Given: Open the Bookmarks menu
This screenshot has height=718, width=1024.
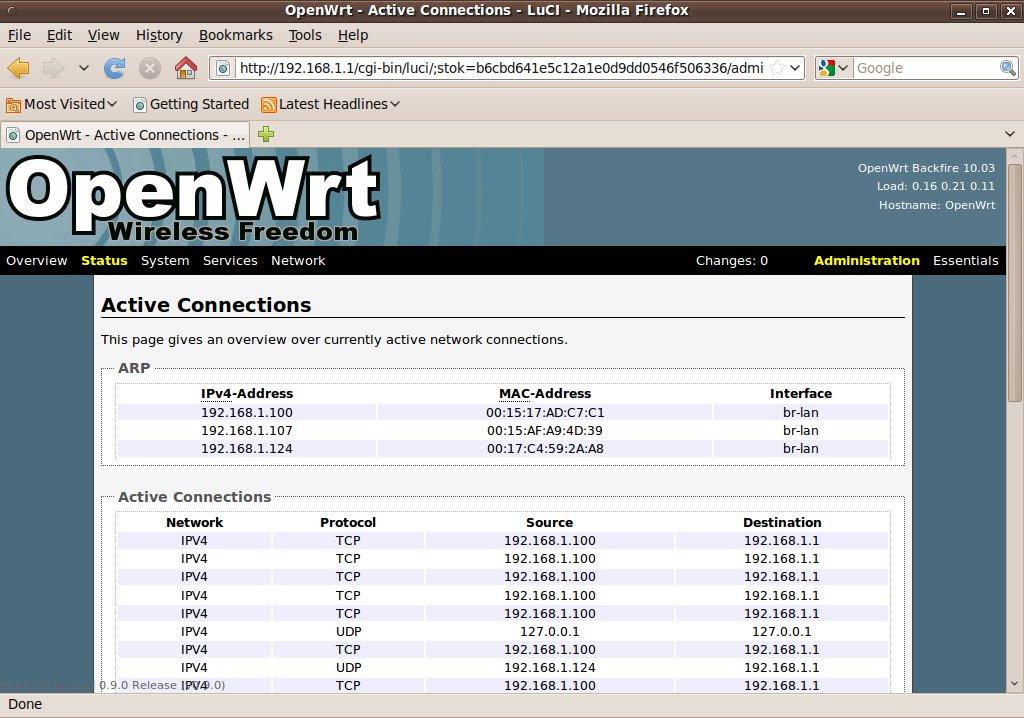Looking at the screenshot, I should [235, 35].
